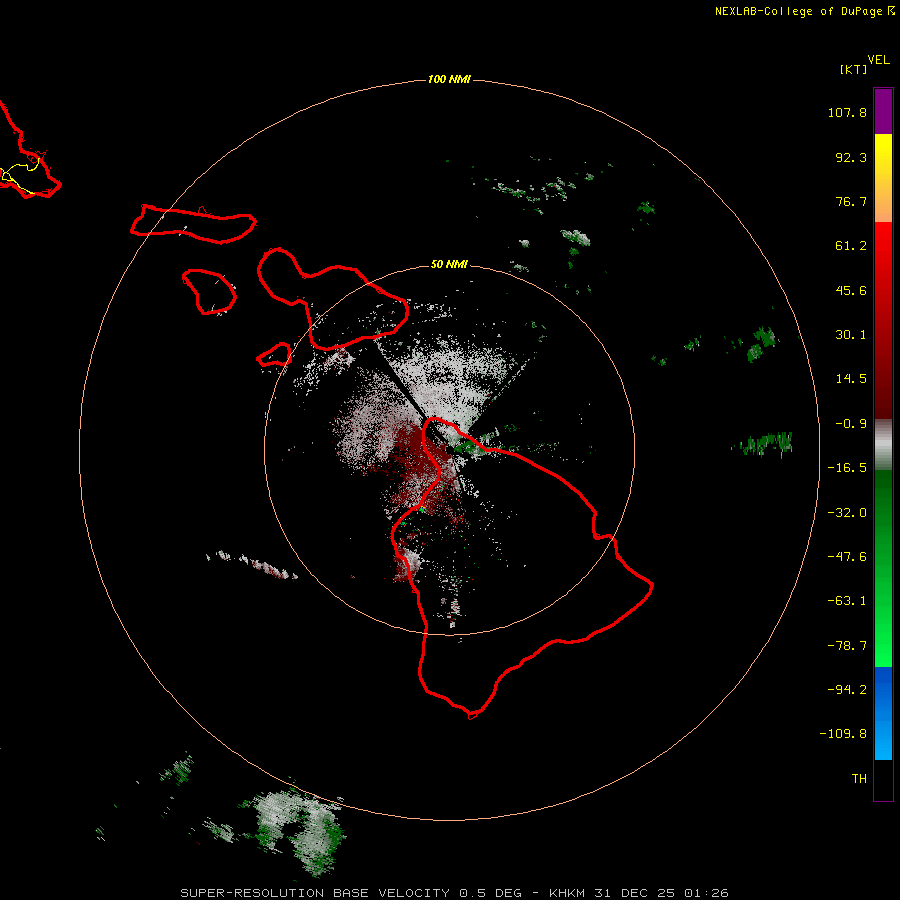Image resolution: width=900 pixels, height=900 pixels.
Task: Click the 107.8 velocity scale value
Action: [x=847, y=112]
